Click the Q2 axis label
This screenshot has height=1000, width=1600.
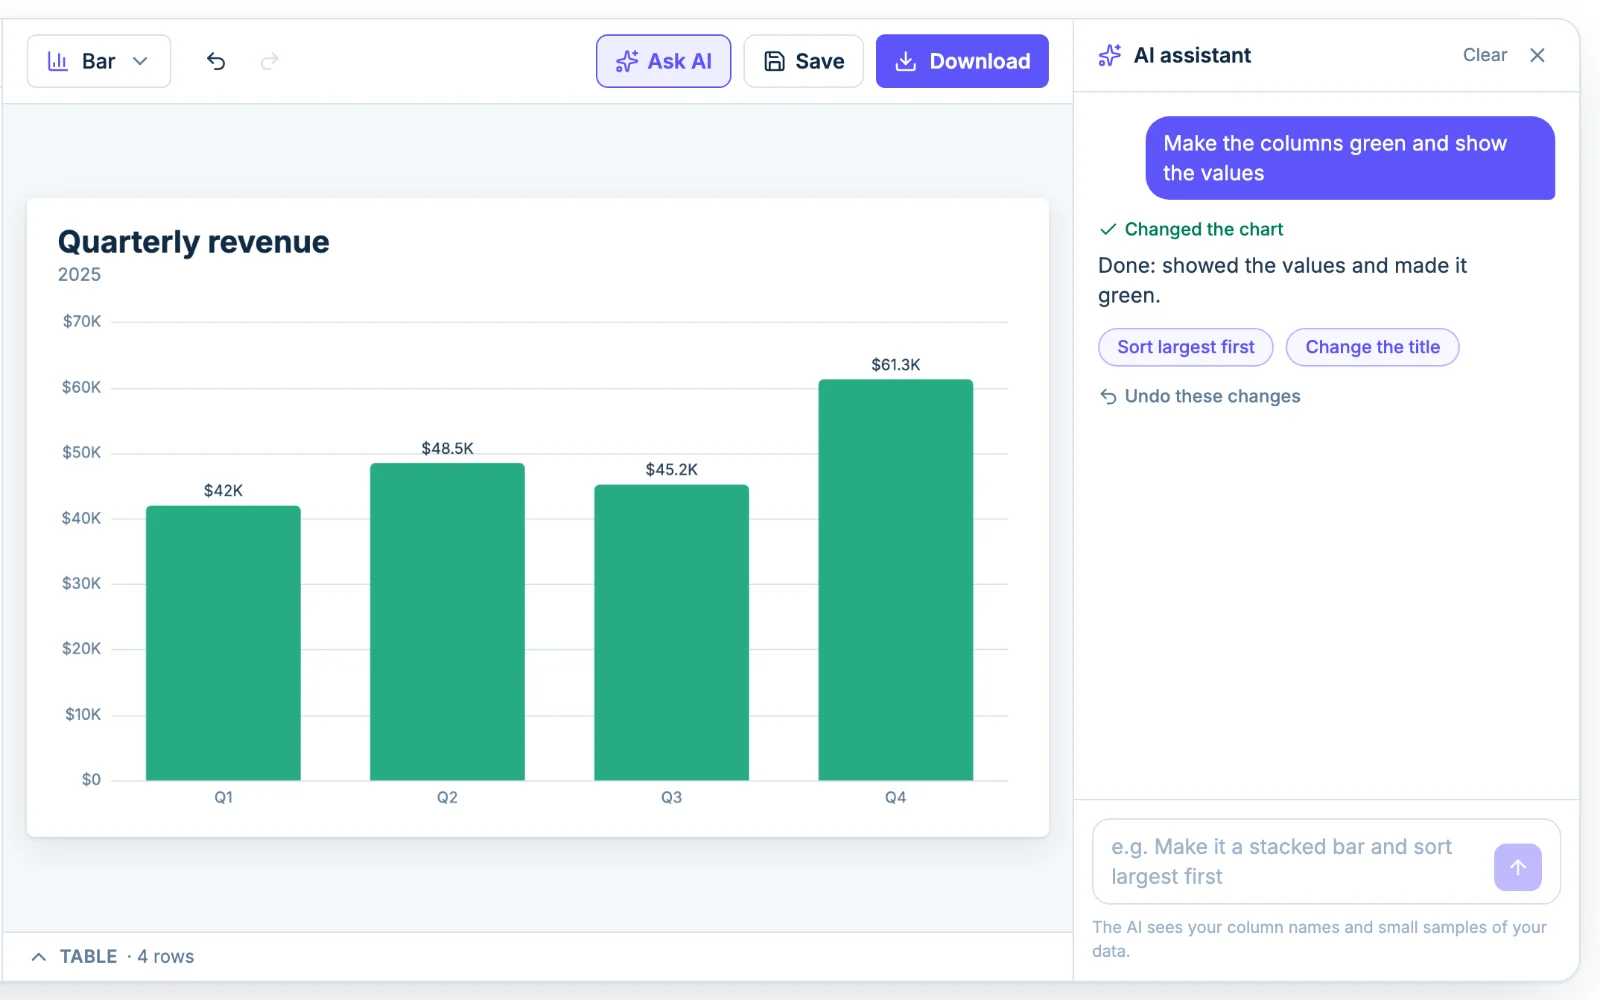coord(447,797)
